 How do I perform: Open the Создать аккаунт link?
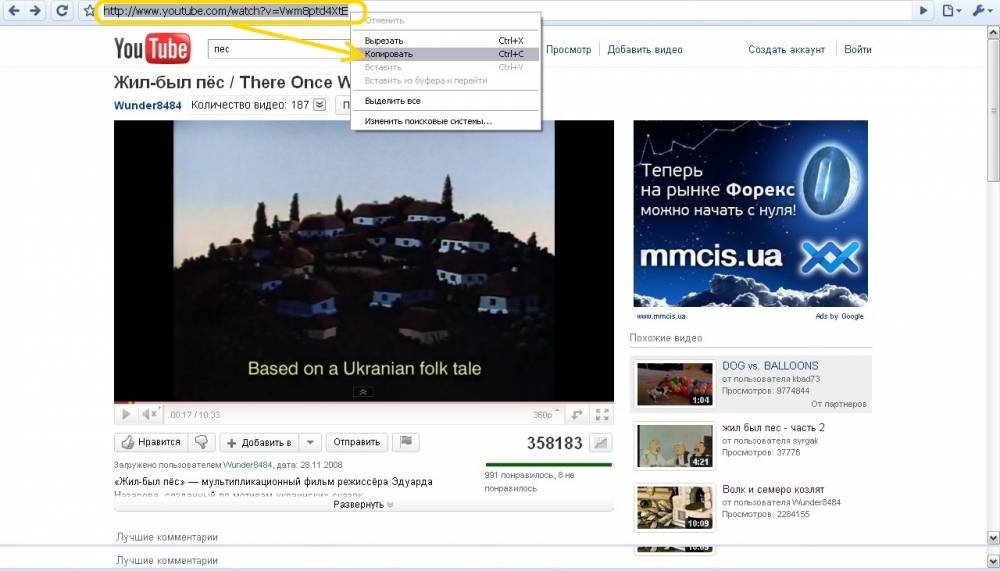coord(786,50)
